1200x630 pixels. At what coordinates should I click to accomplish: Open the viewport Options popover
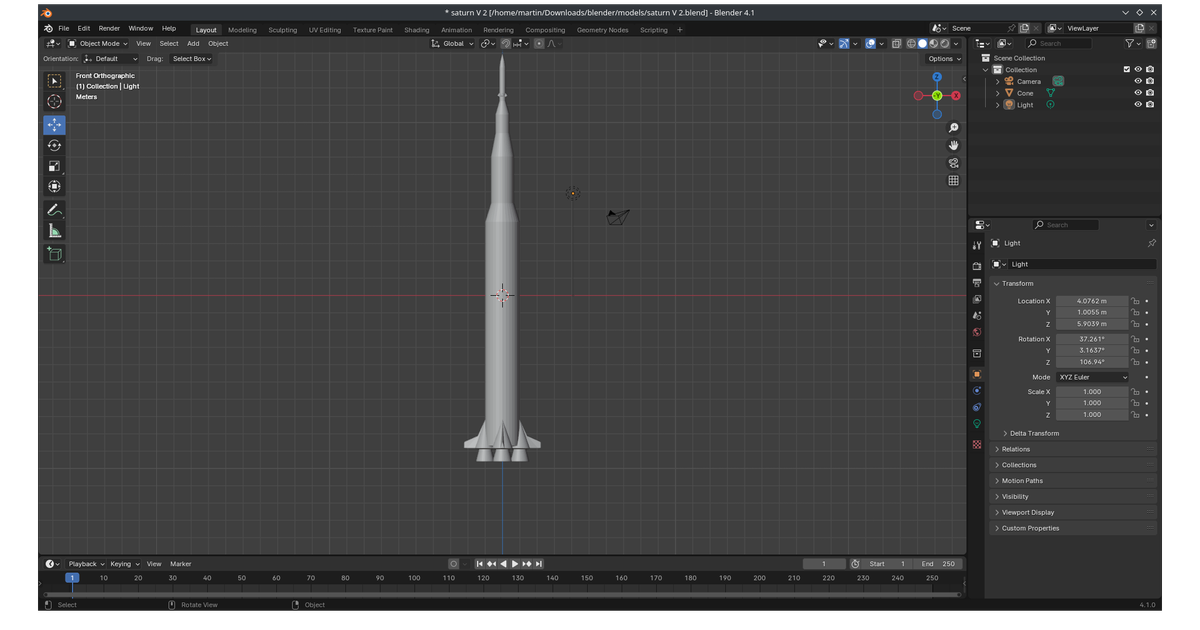coord(941,58)
